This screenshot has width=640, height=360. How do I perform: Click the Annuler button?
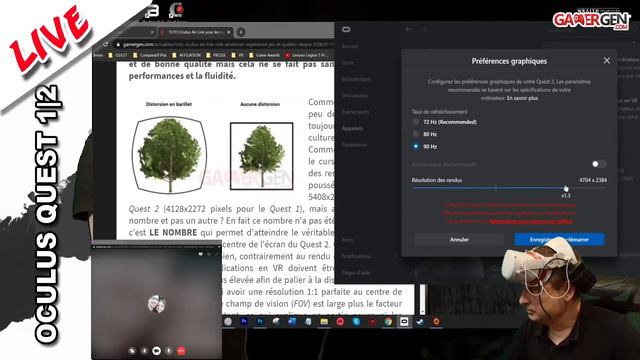[x=459, y=240]
